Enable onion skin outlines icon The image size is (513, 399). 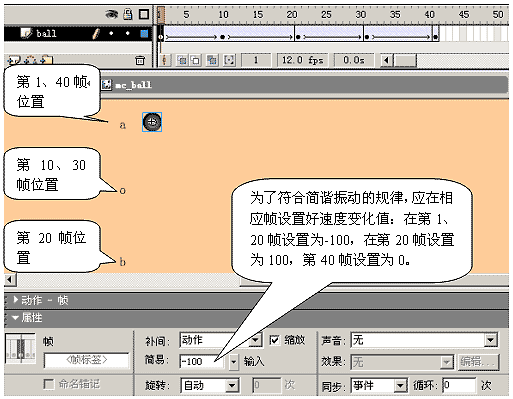196,60
